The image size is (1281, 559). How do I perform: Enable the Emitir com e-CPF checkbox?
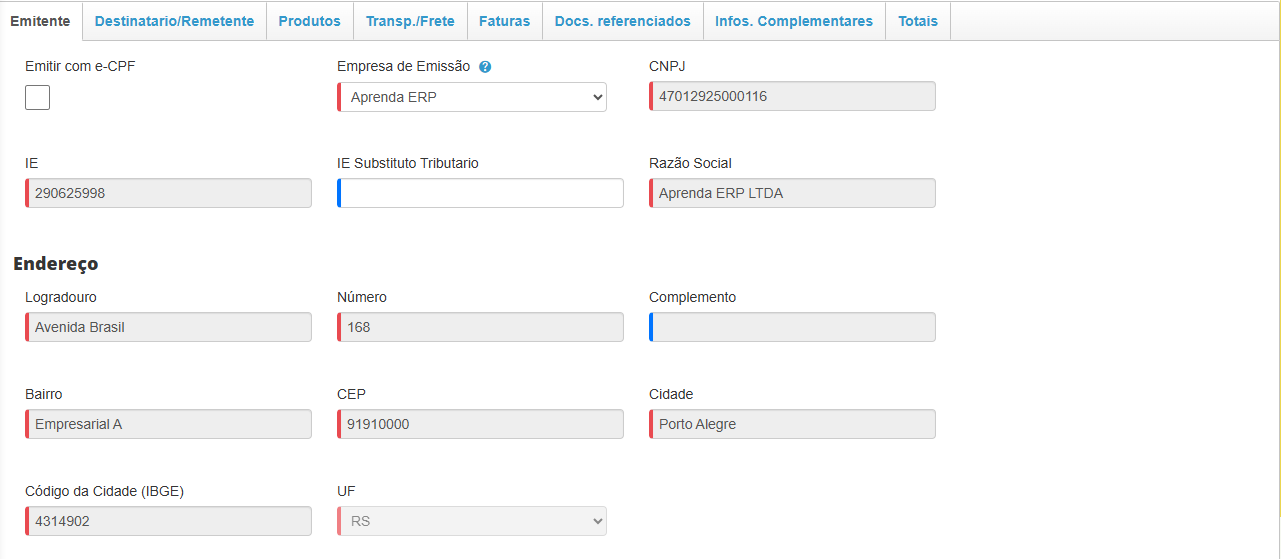coord(37,97)
